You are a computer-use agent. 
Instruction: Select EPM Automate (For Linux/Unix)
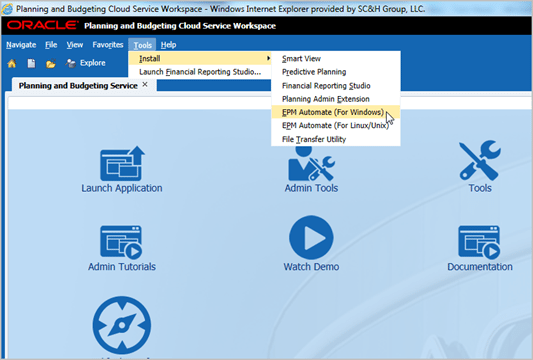(336, 125)
